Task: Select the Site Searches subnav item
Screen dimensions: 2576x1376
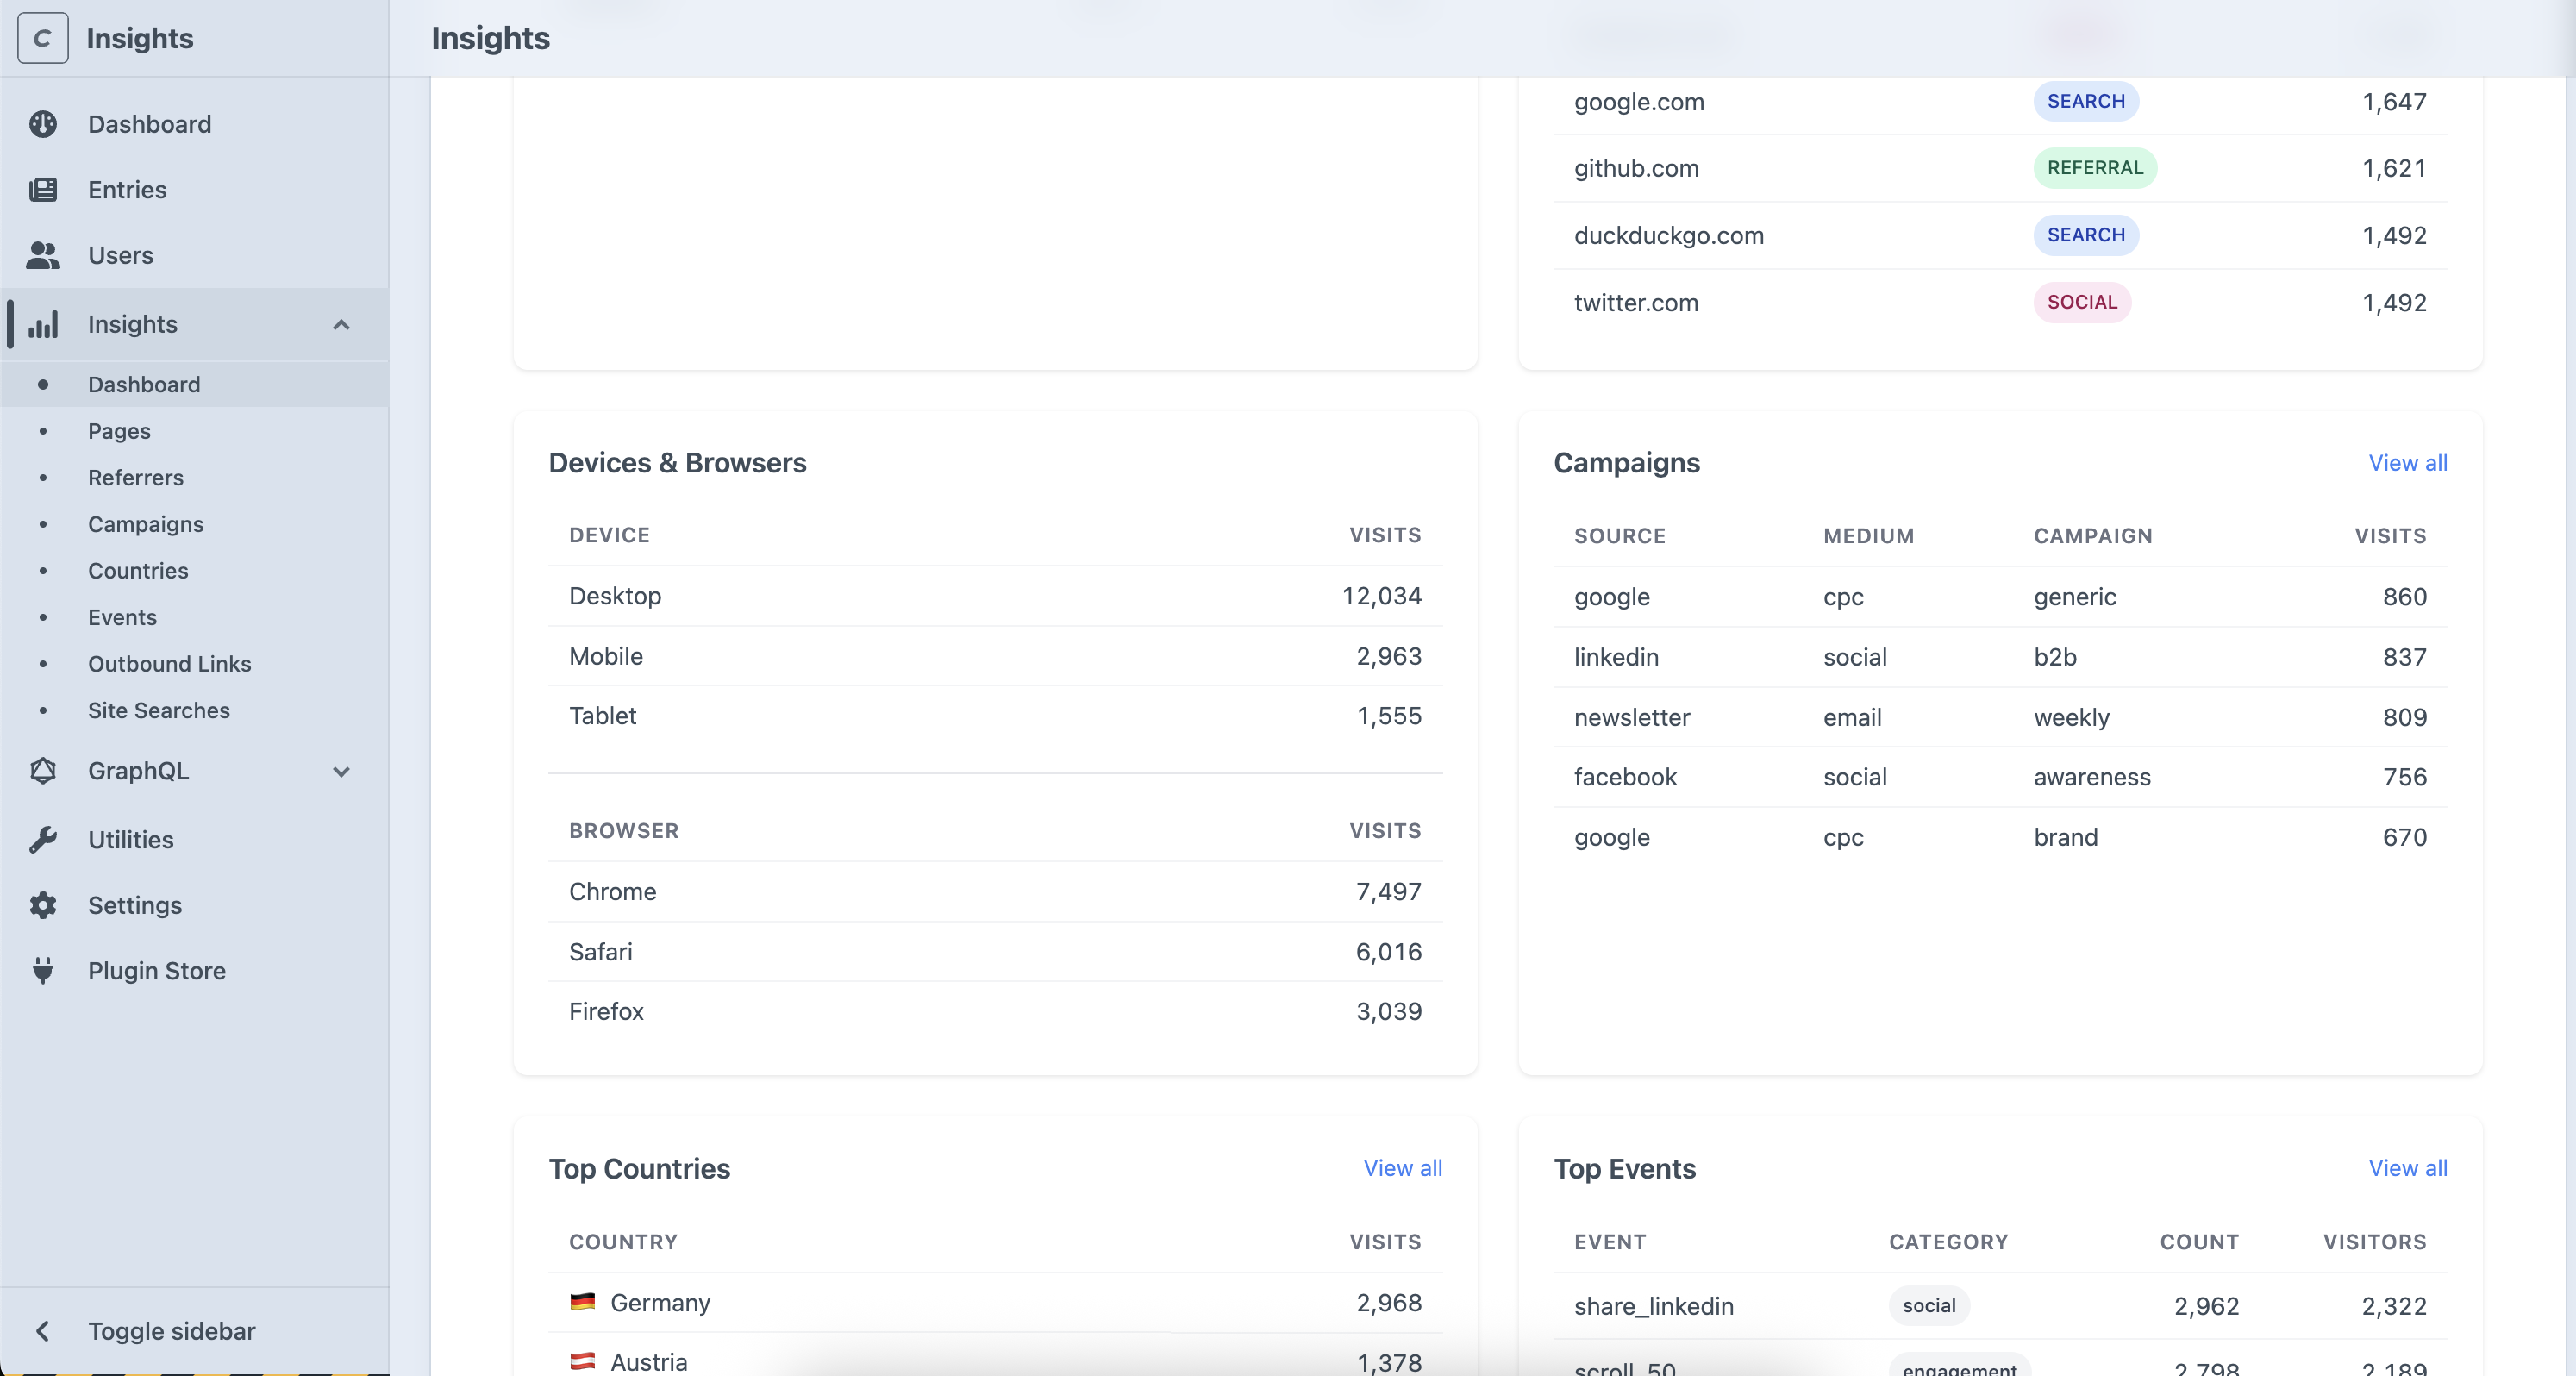Action: click(x=159, y=710)
